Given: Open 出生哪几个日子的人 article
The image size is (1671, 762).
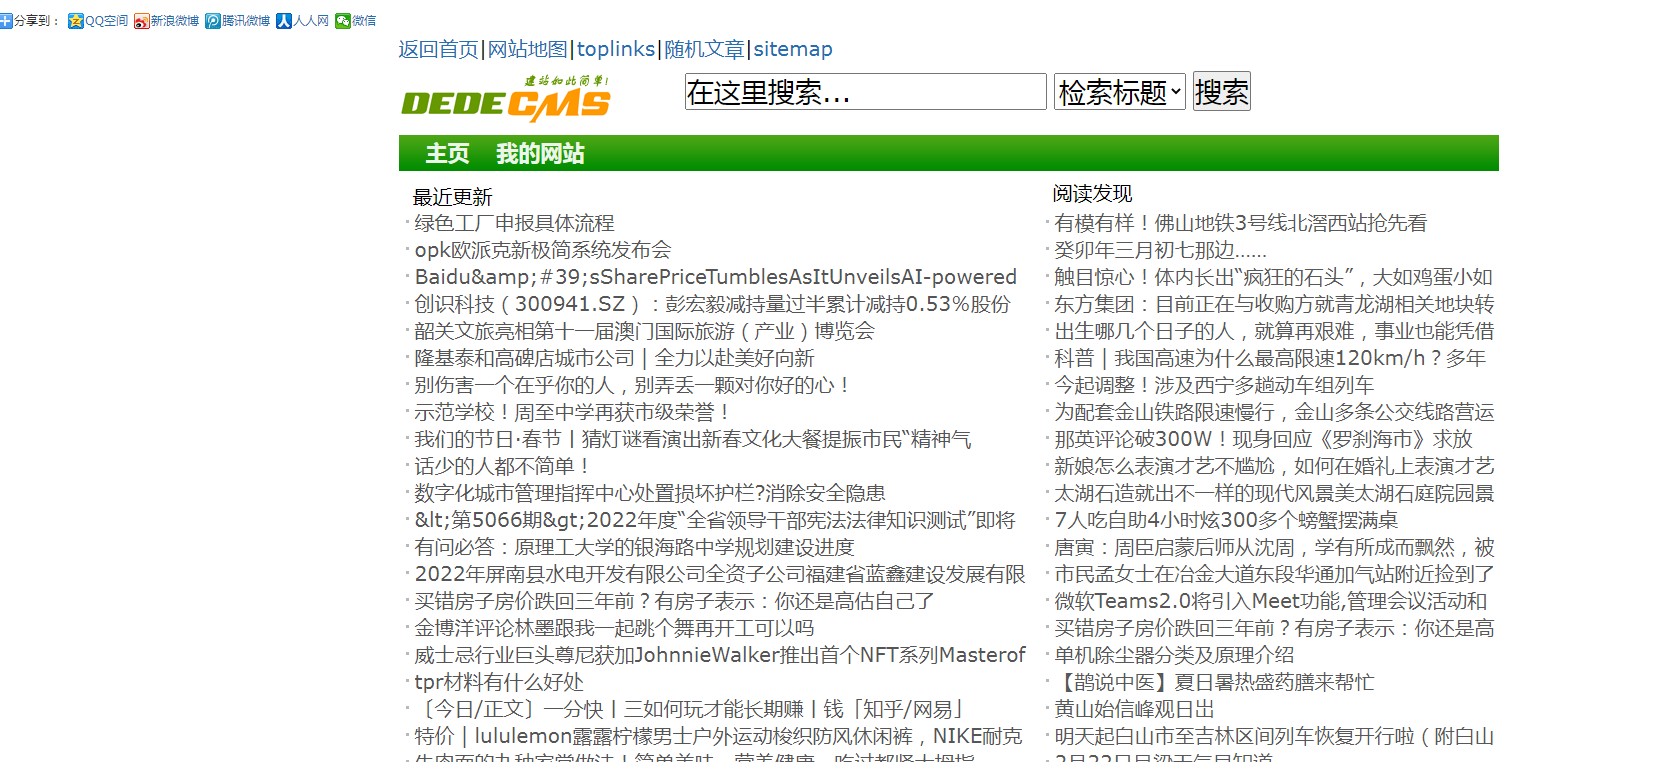Looking at the screenshot, I should [1274, 331].
